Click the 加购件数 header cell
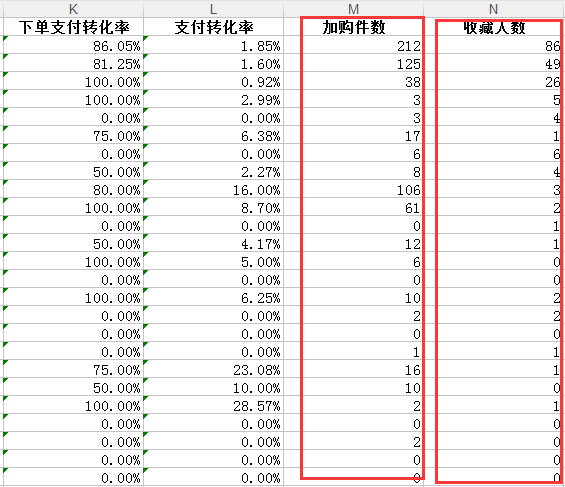Viewport: 565px width, 487px height. [x=353, y=27]
